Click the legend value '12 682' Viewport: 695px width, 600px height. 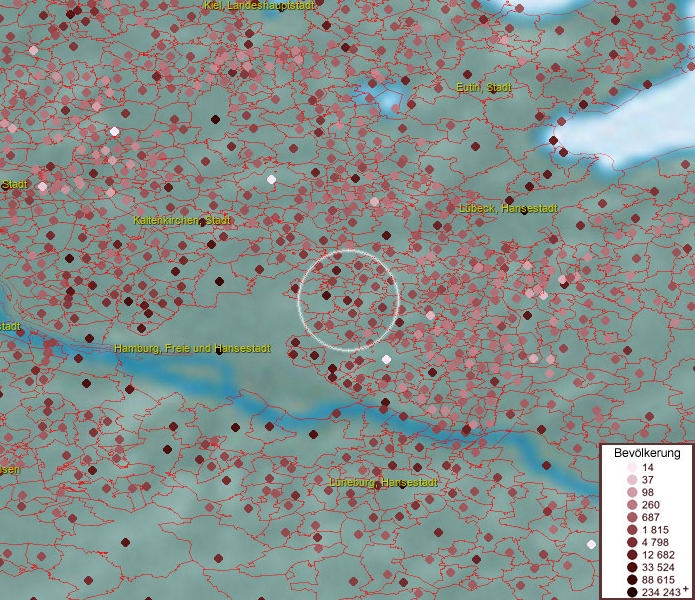point(658,555)
